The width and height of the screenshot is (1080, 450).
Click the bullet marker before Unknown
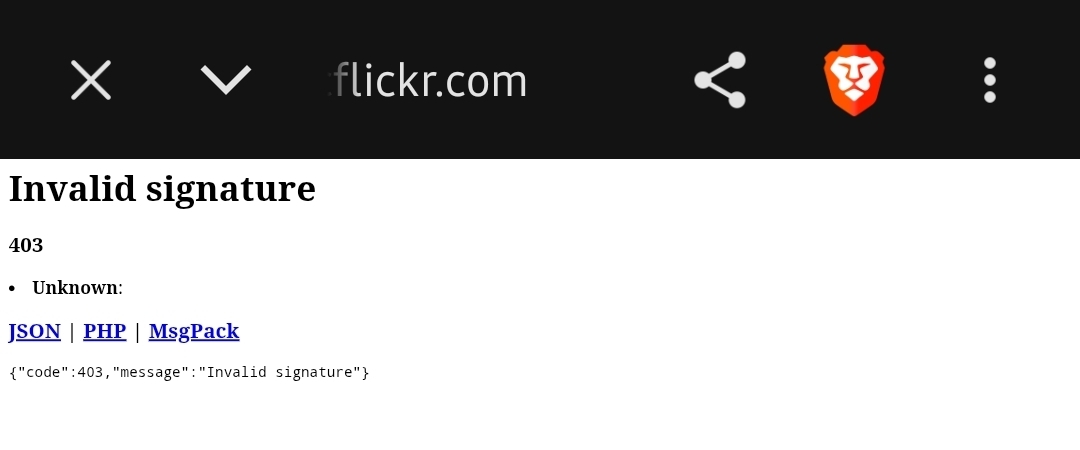(12, 289)
